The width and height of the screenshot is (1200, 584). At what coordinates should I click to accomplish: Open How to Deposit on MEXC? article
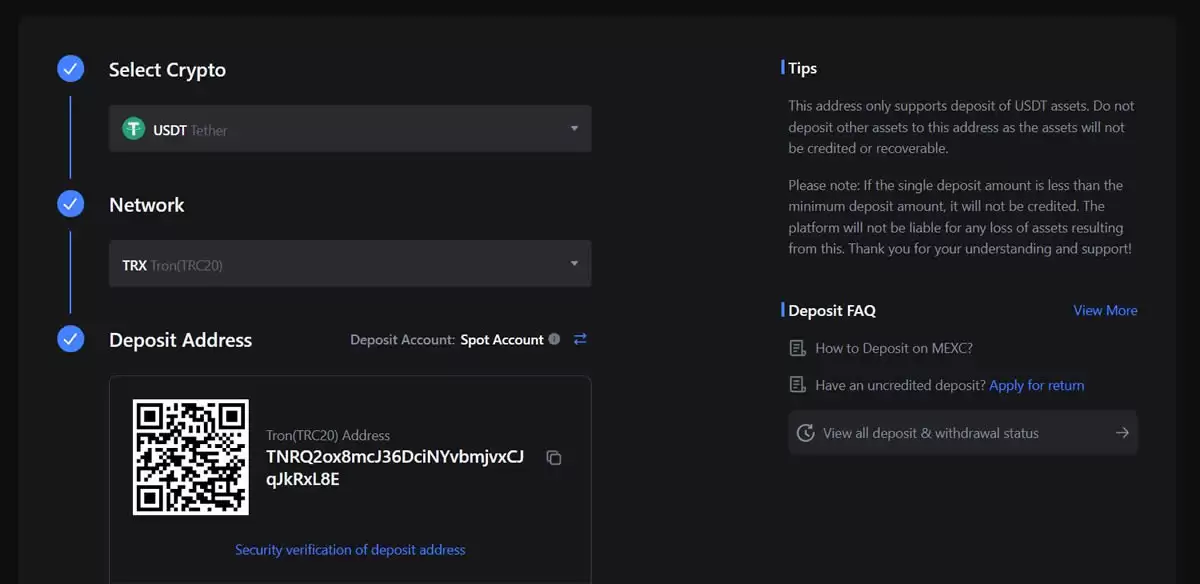pyautogui.click(x=894, y=348)
